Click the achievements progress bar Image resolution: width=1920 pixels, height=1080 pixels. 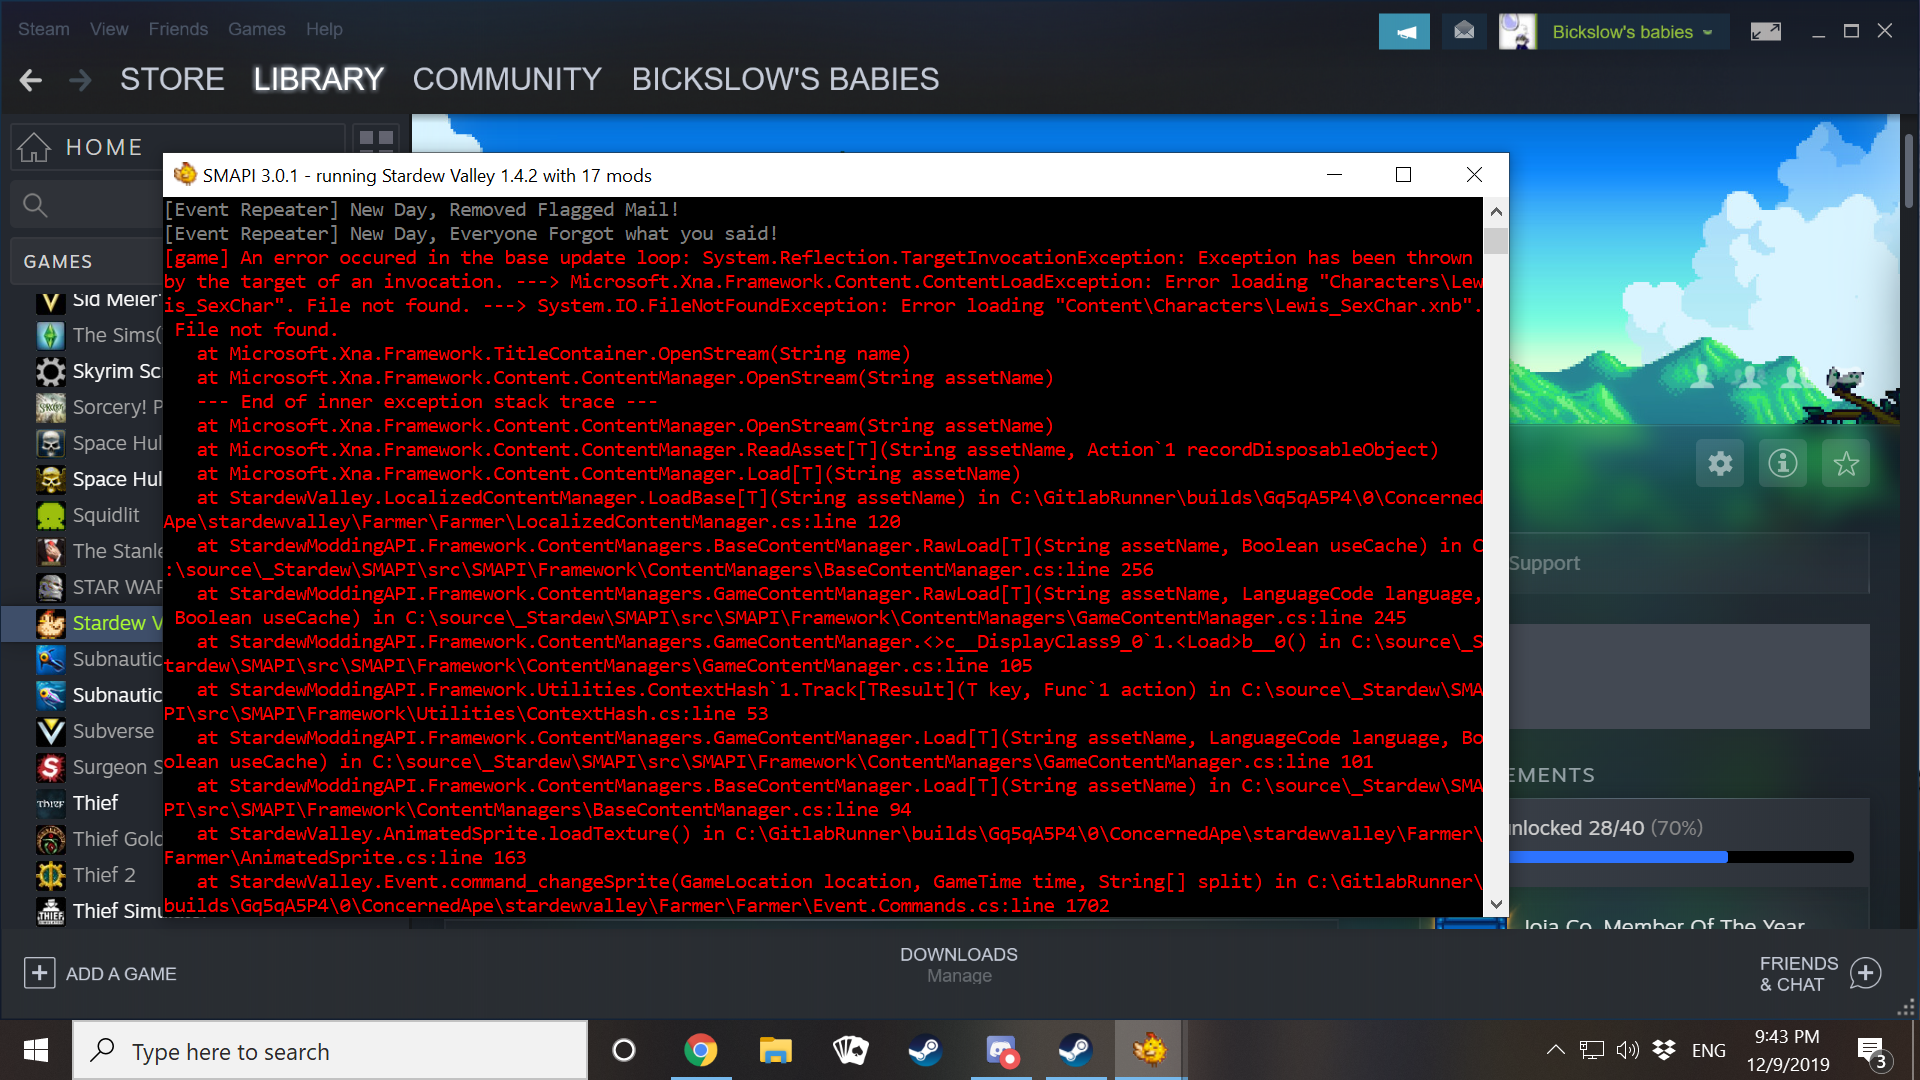coord(1680,857)
